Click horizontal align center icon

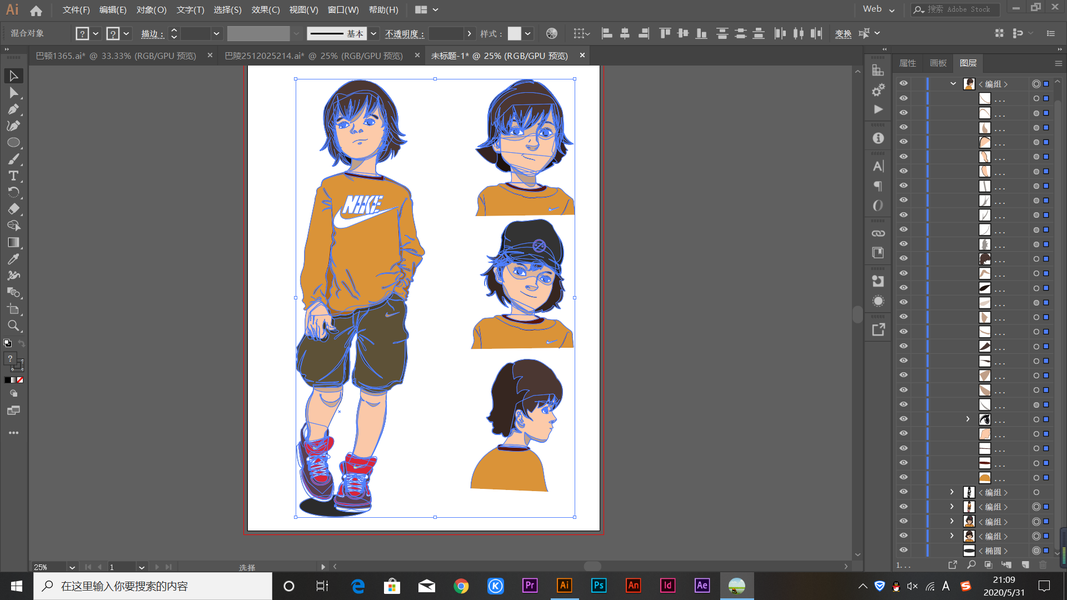coord(625,33)
